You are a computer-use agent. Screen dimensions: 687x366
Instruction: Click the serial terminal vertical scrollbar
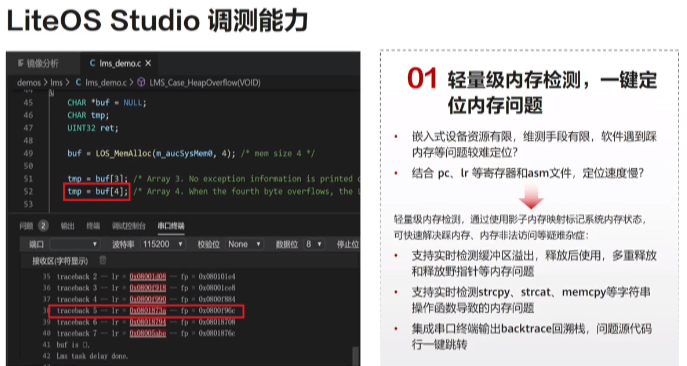click(x=355, y=356)
